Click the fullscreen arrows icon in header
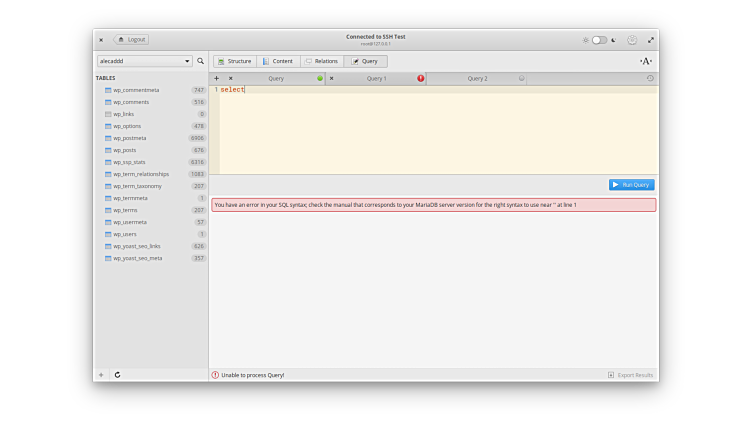Image resolution: width=752 pixels, height=423 pixels. click(x=651, y=40)
